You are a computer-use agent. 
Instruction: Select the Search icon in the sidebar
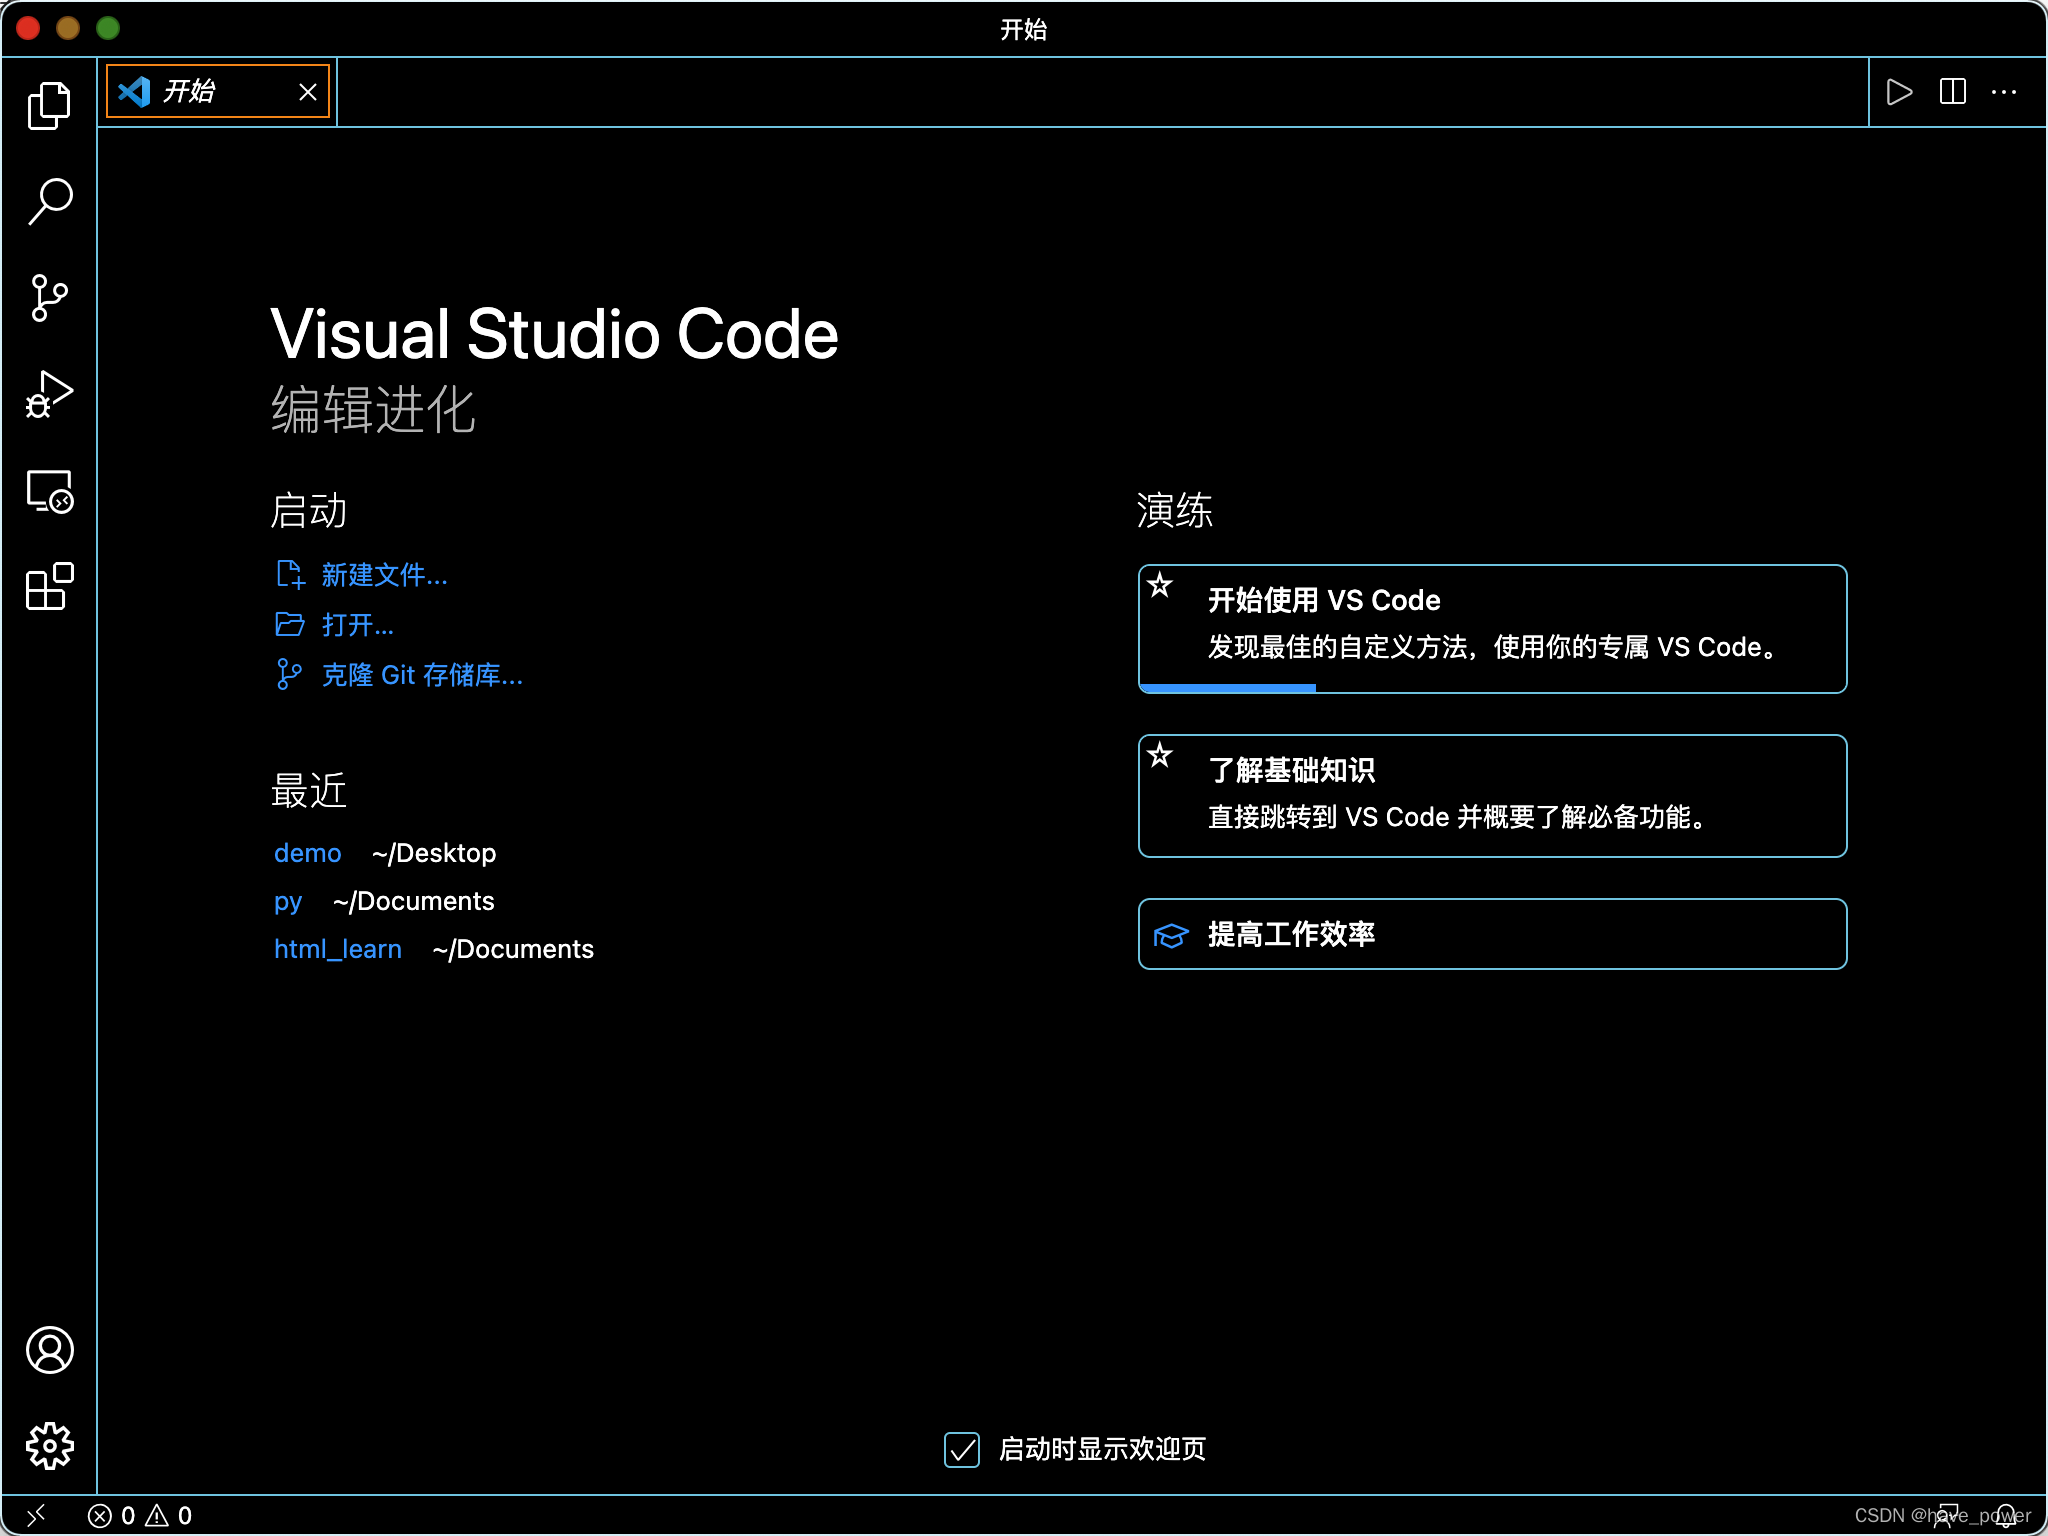(x=49, y=200)
